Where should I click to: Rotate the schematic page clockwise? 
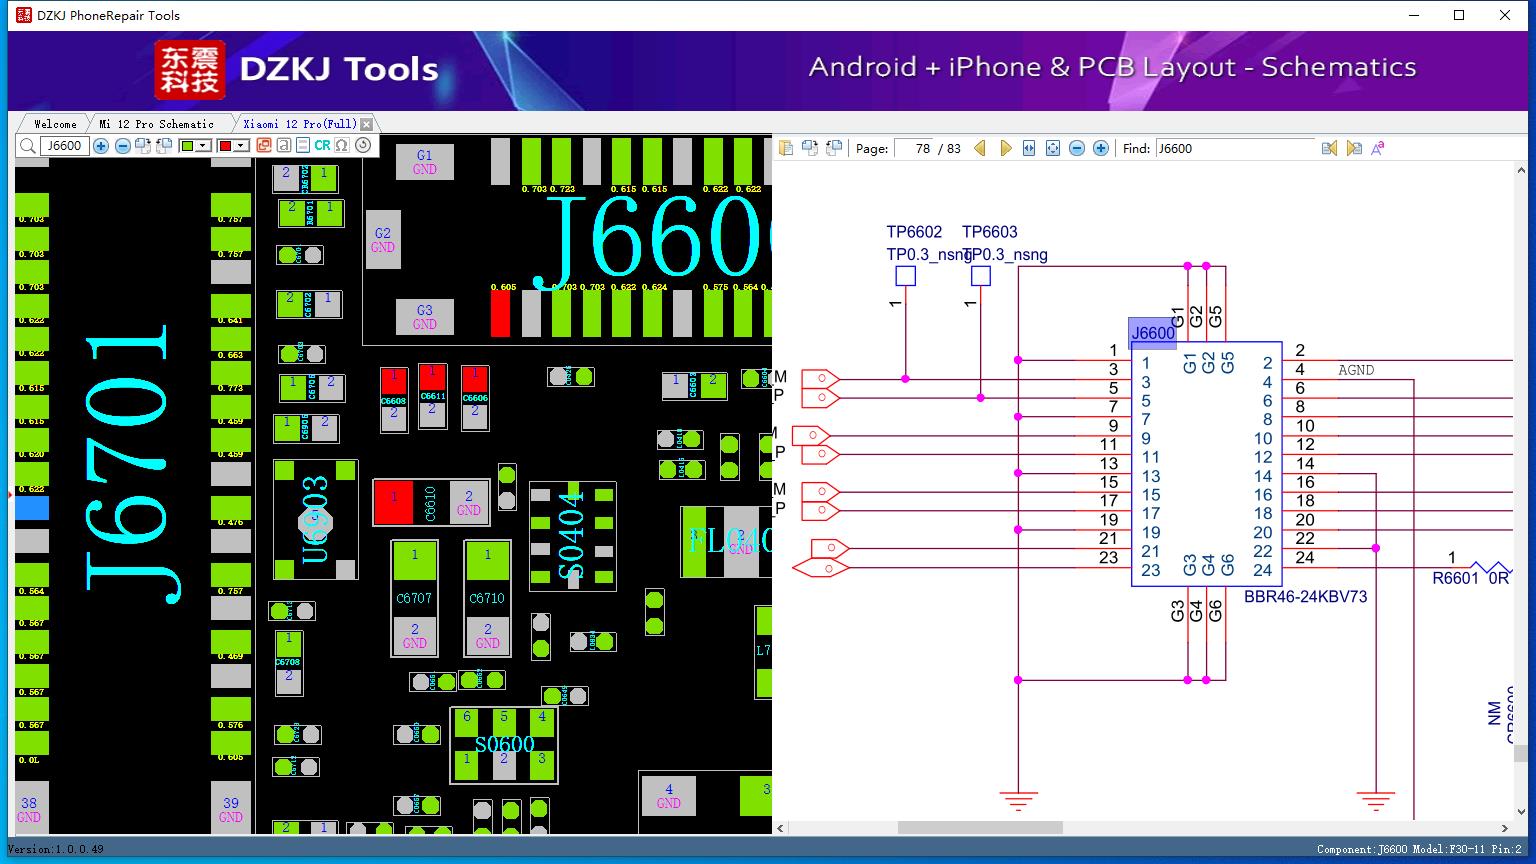click(x=810, y=148)
